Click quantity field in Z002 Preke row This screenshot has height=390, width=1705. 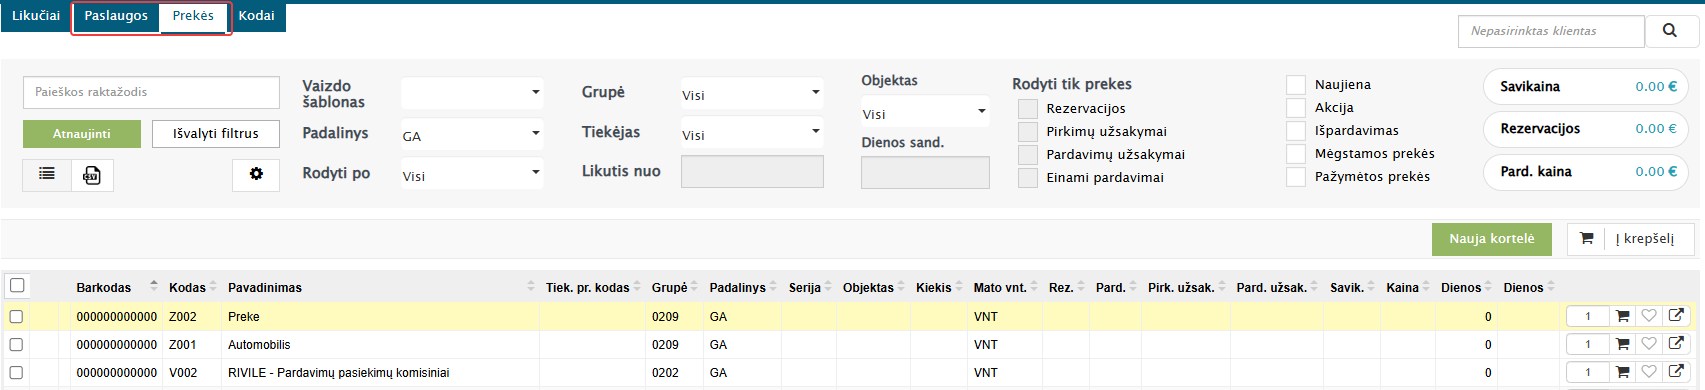[1587, 316]
